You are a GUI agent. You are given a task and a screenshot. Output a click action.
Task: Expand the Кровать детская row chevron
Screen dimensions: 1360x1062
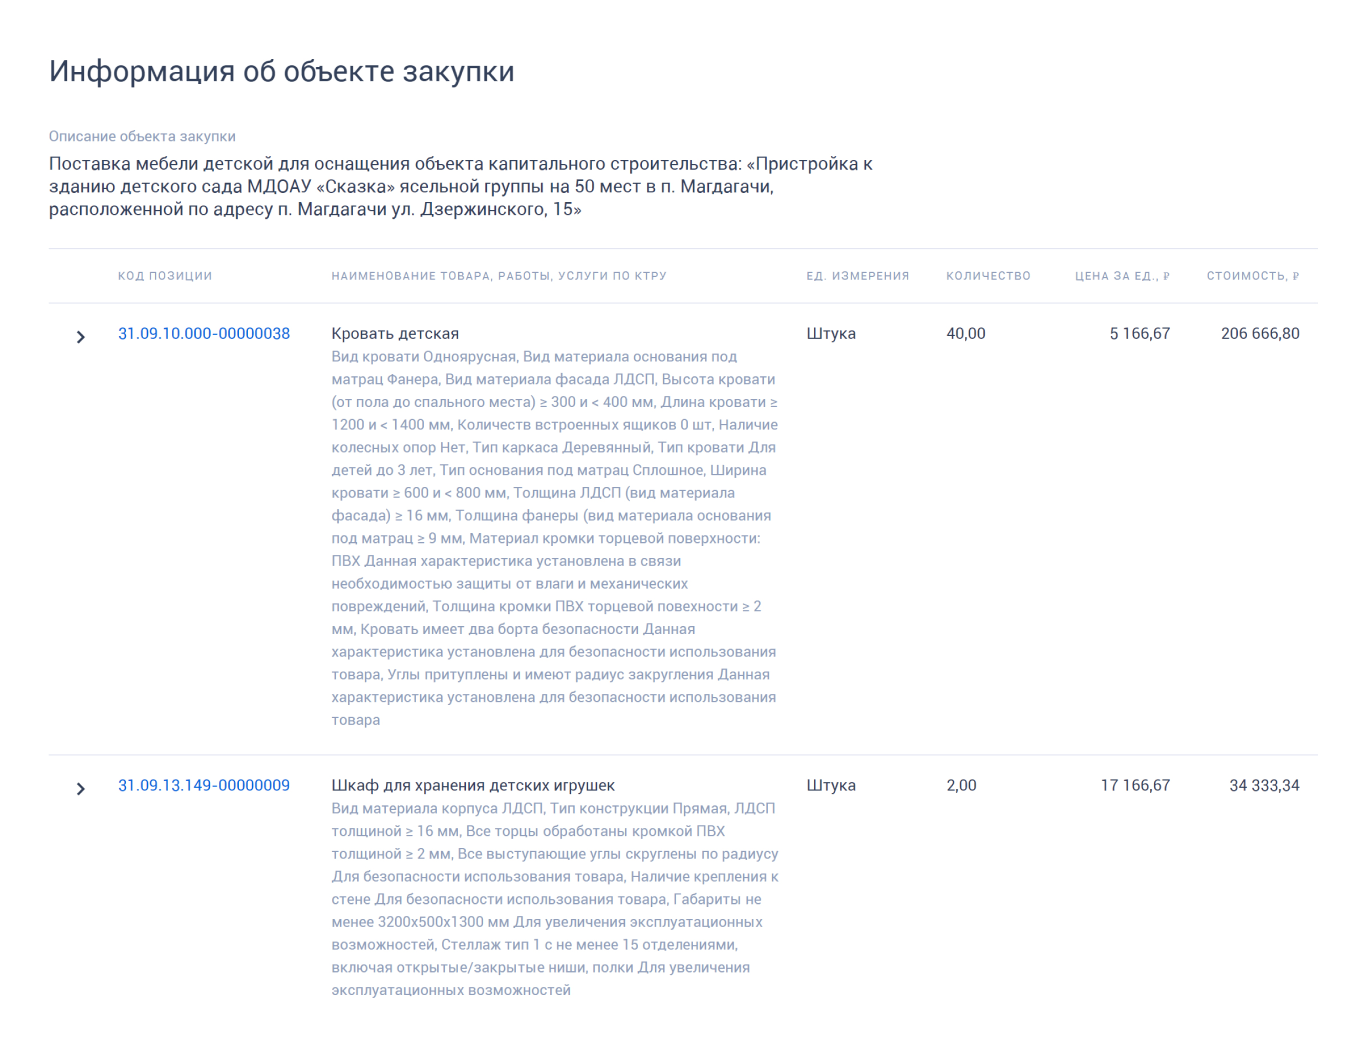pyautogui.click(x=81, y=337)
